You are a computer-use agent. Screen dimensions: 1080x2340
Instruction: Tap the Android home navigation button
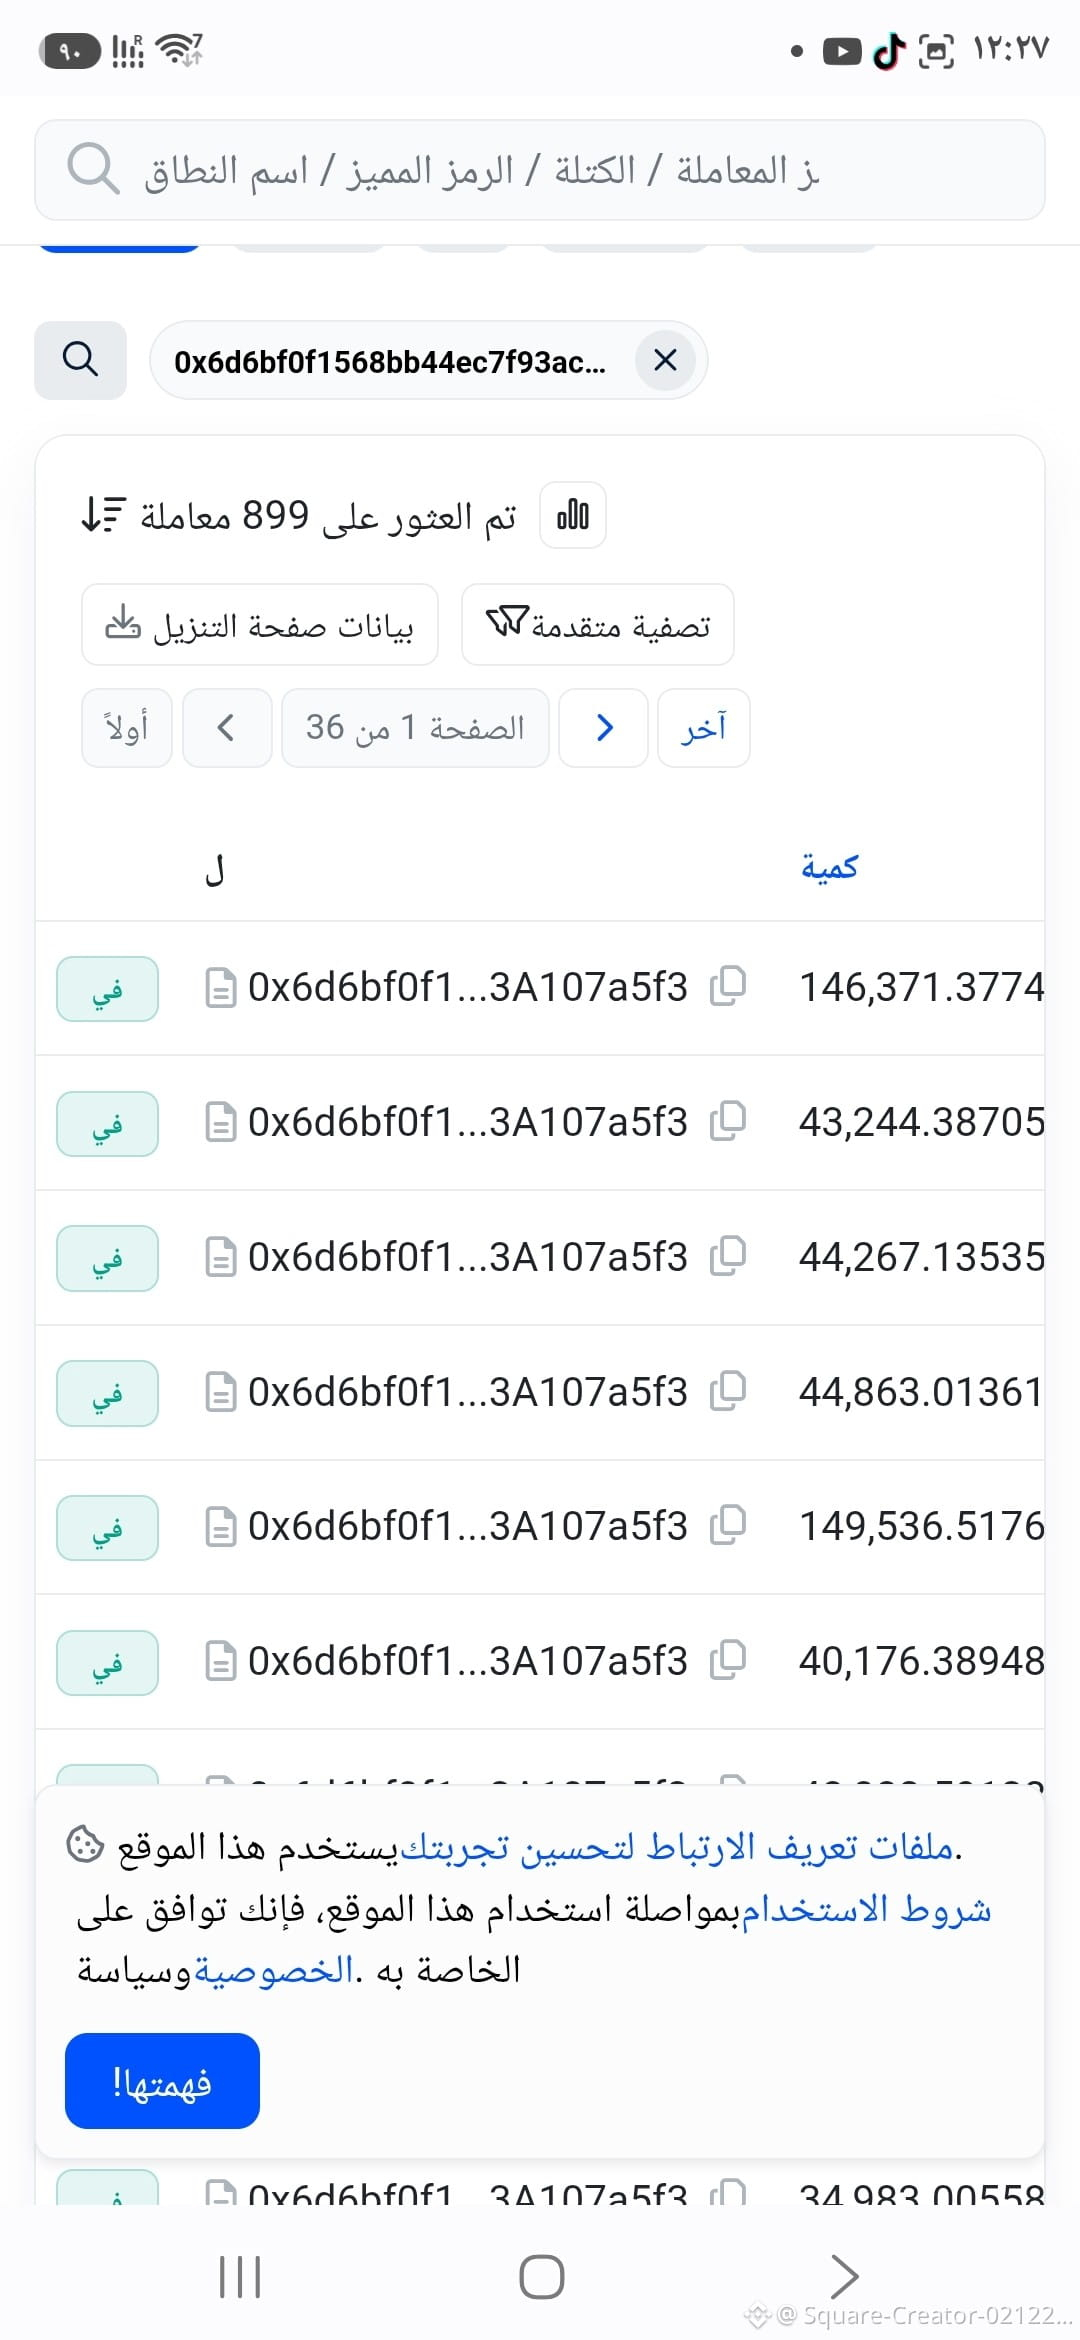pos(541,2277)
